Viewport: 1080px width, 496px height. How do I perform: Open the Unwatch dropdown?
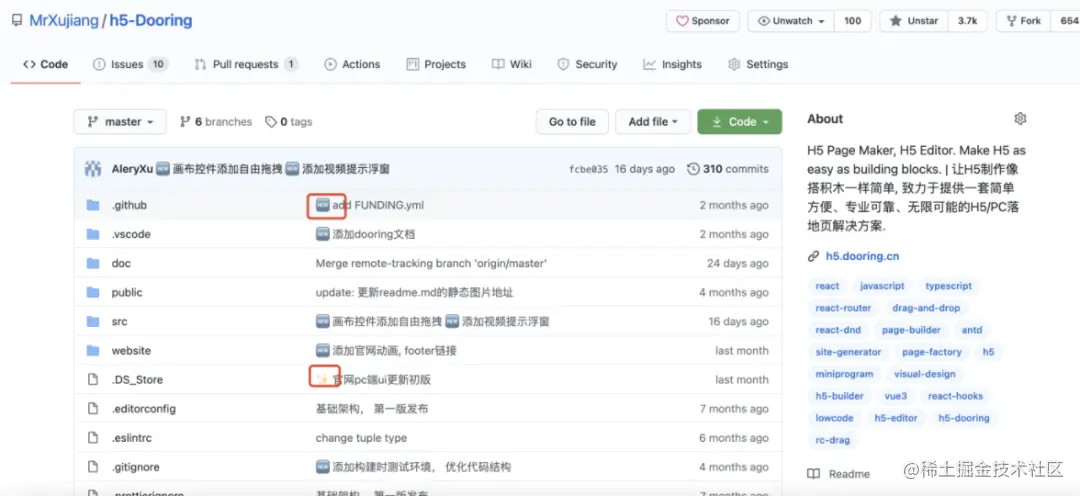click(791, 21)
